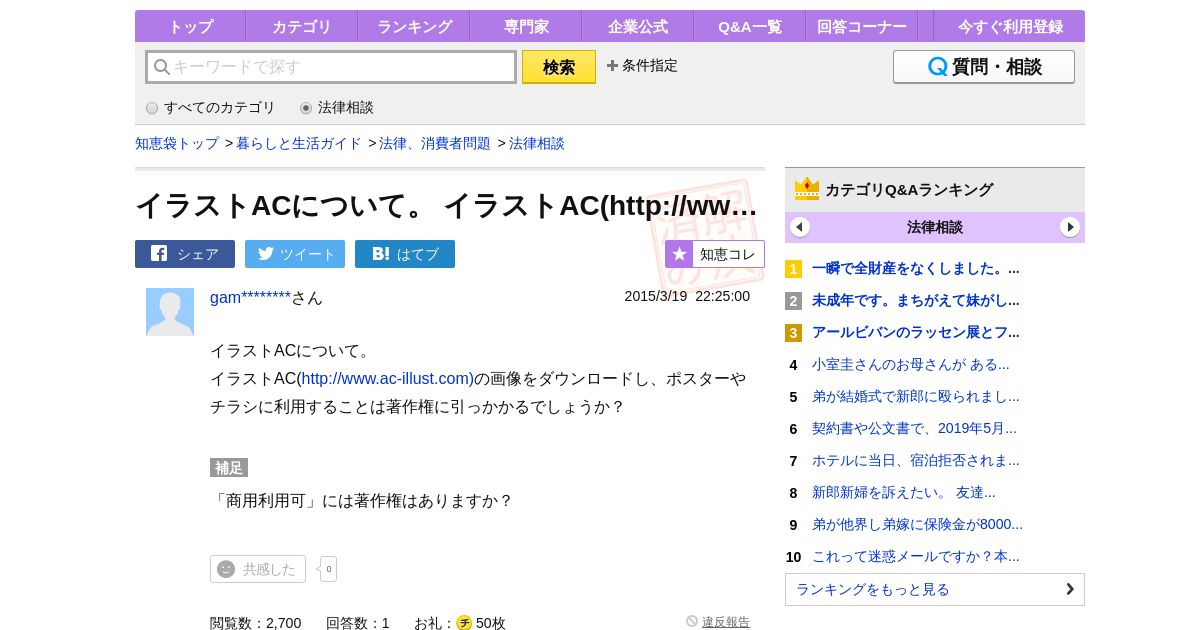Open the Q&A一覧 tab
The image size is (1200, 630).
click(x=750, y=26)
